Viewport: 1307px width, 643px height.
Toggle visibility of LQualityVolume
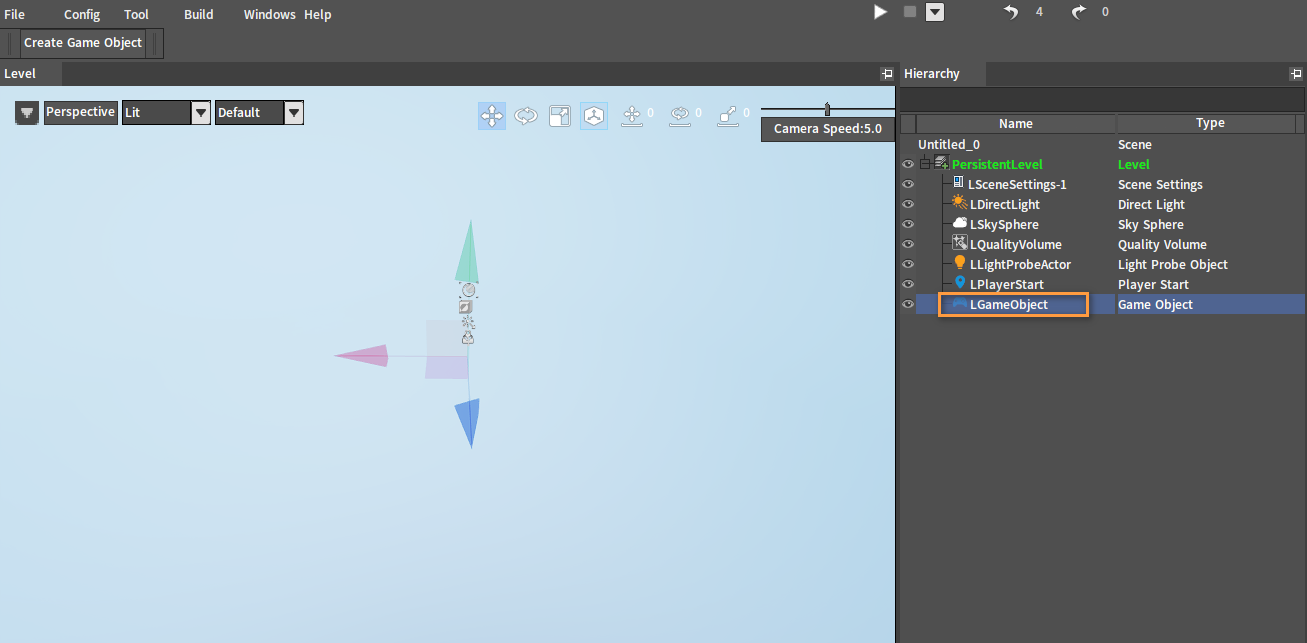908,245
